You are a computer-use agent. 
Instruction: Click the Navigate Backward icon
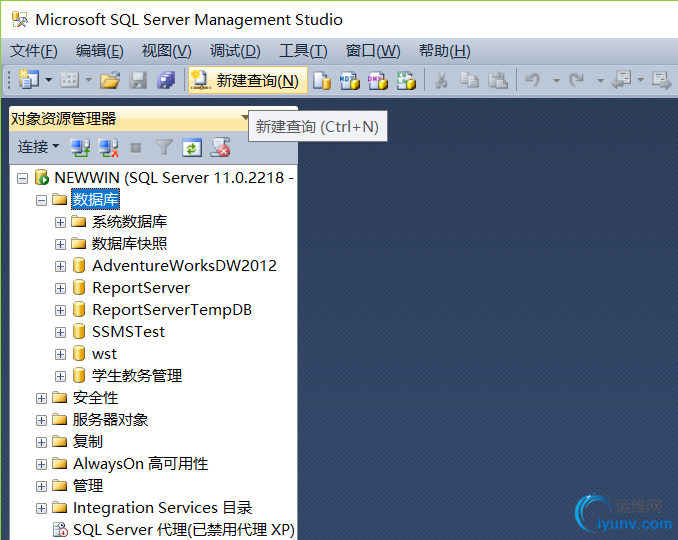point(622,80)
